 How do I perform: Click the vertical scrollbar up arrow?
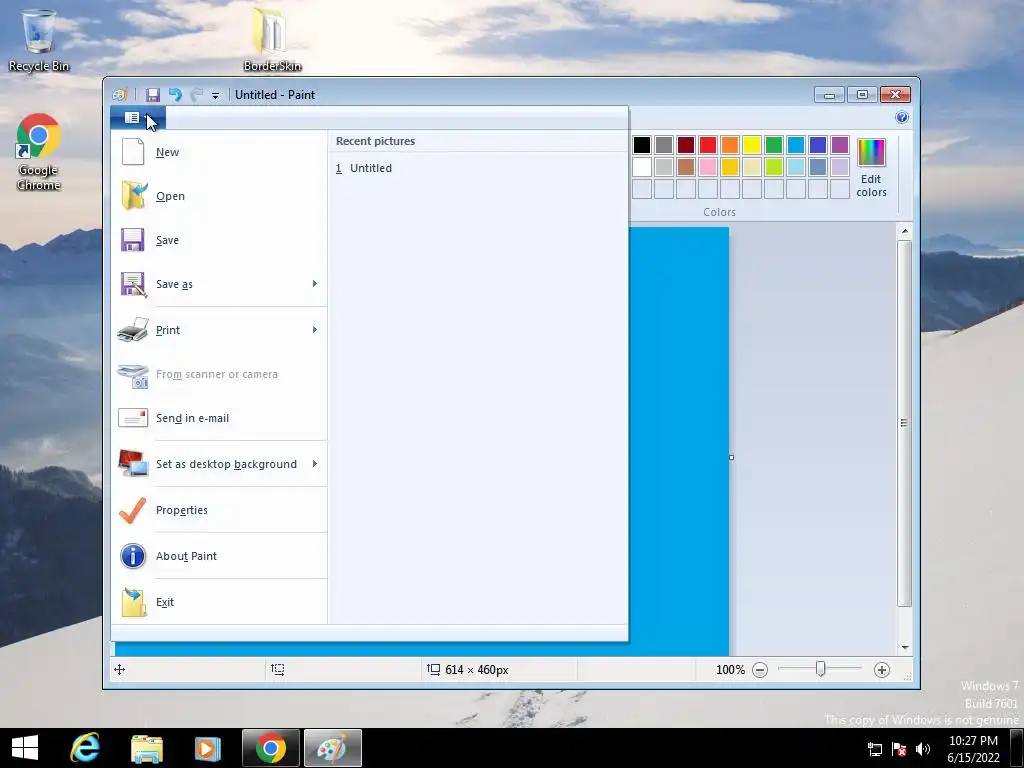[904, 231]
